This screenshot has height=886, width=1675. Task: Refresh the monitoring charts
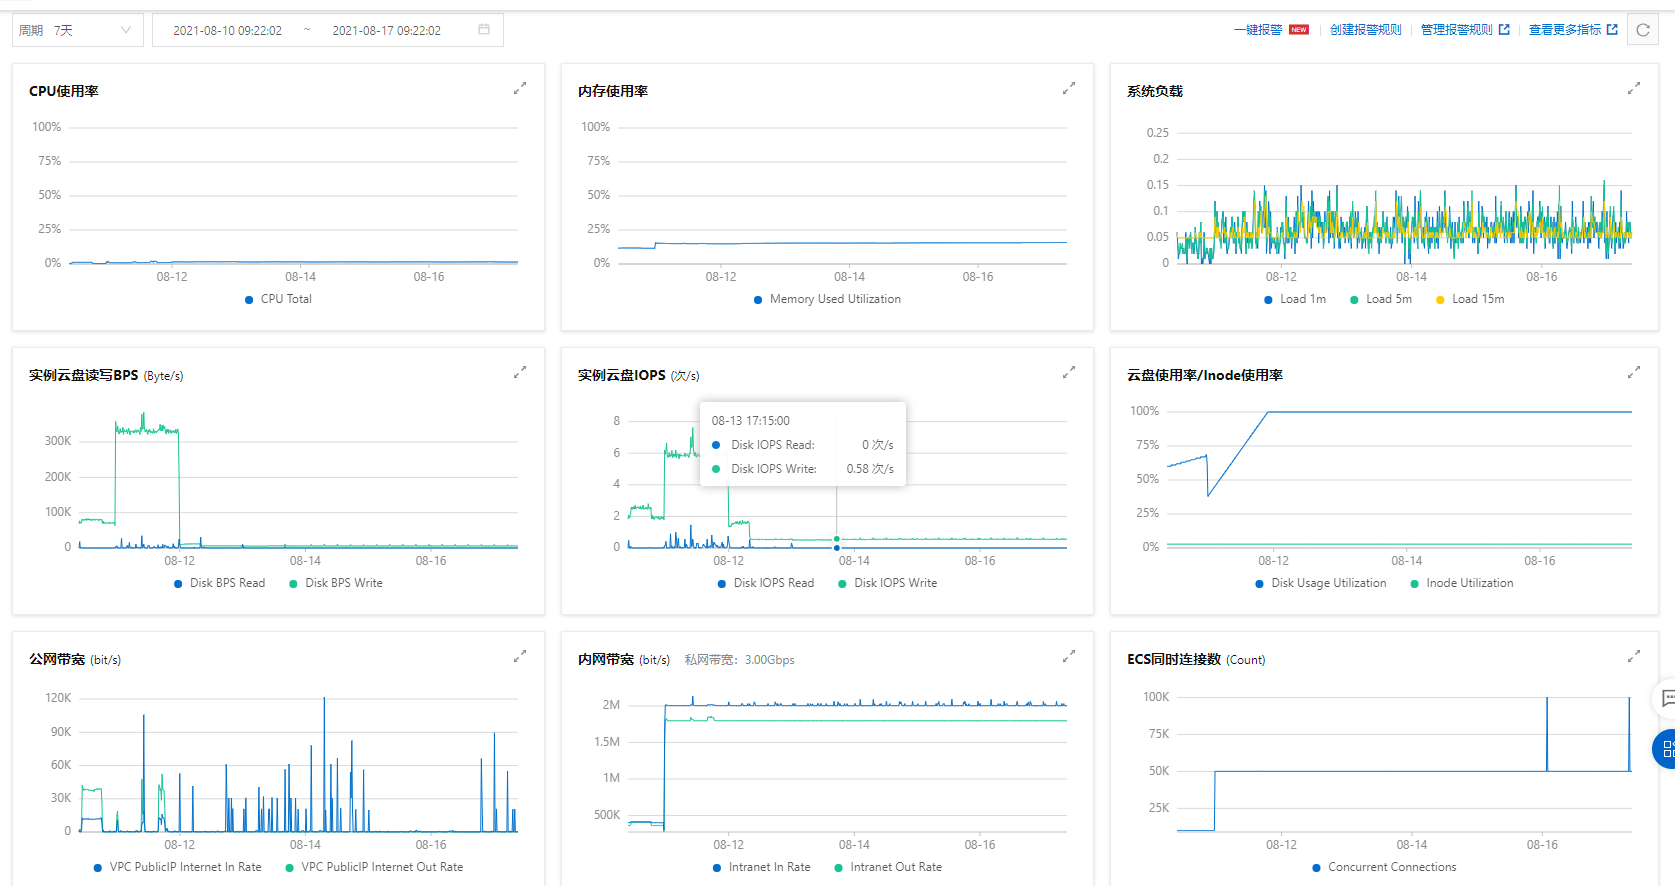pyautogui.click(x=1643, y=30)
